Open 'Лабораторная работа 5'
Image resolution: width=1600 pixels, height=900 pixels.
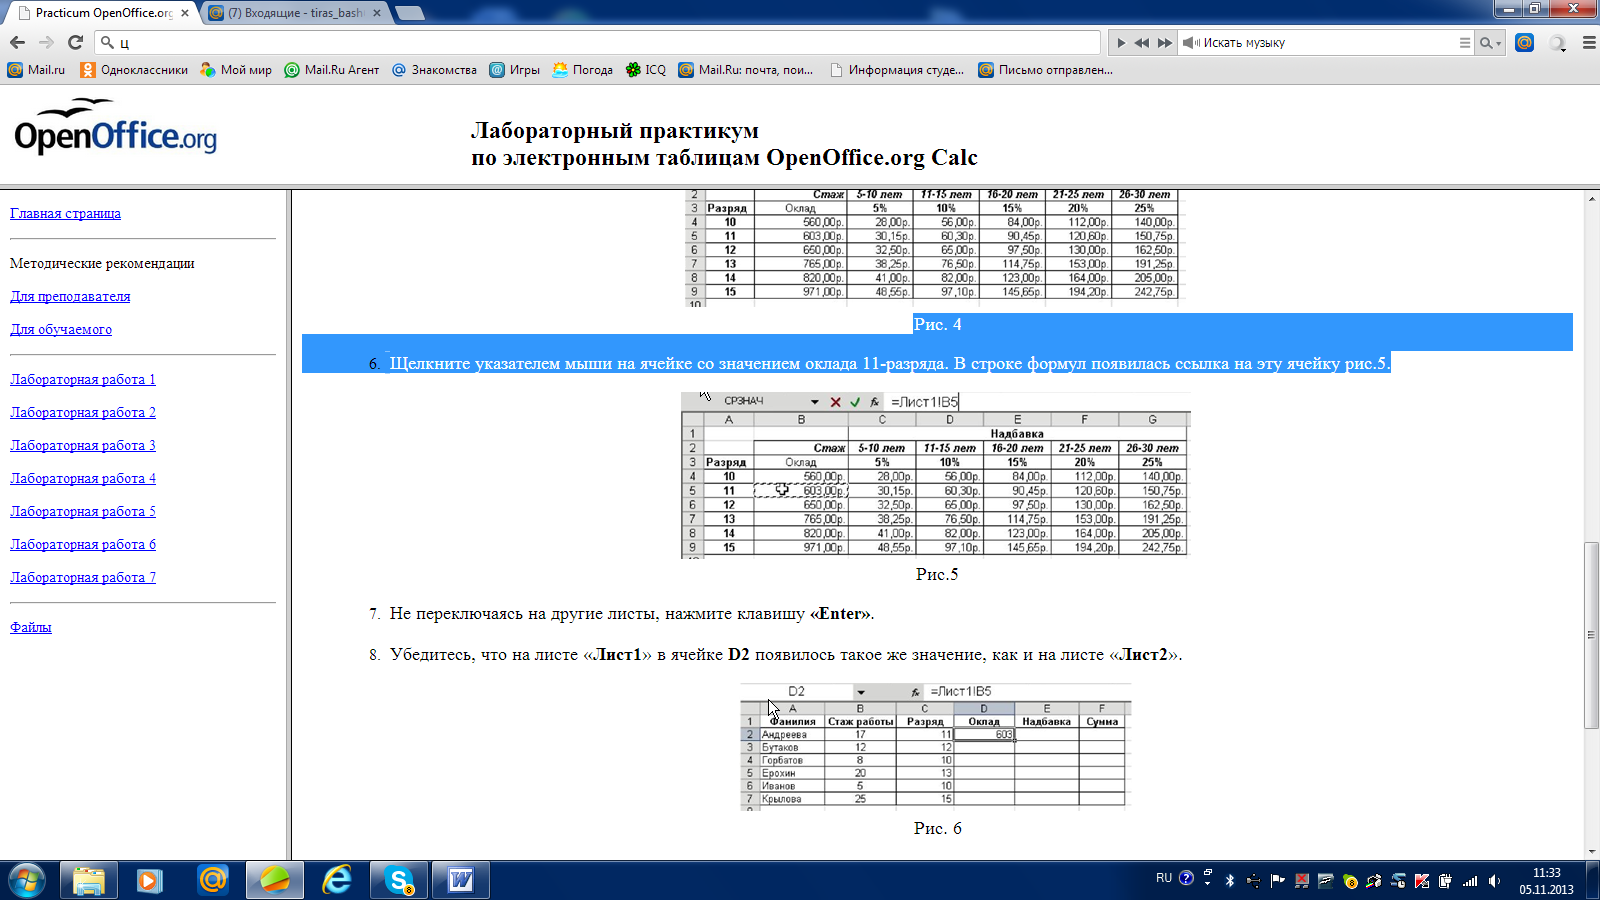tap(83, 511)
